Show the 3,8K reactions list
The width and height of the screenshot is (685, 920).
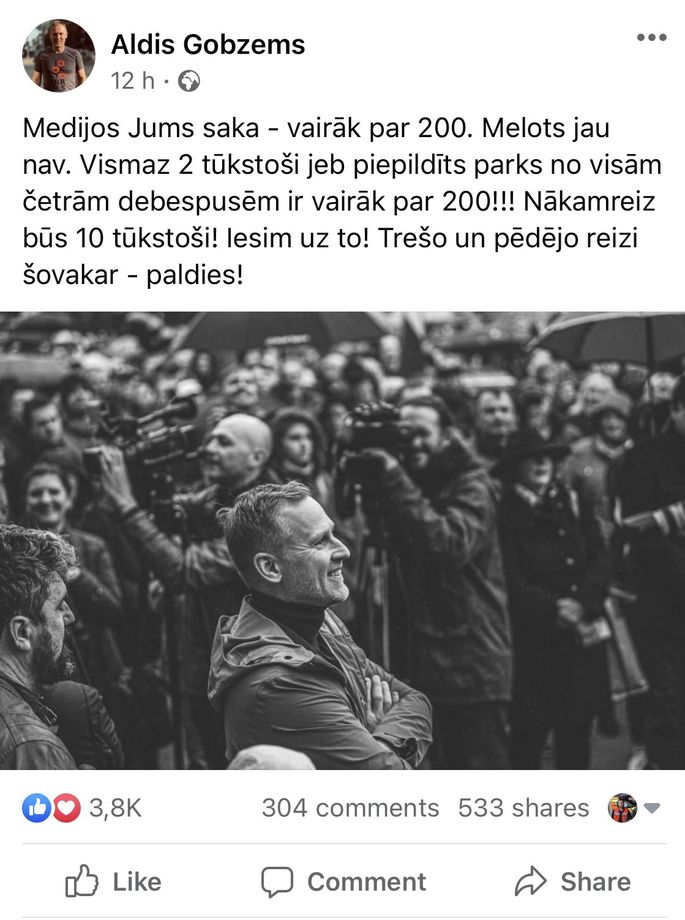point(115,808)
